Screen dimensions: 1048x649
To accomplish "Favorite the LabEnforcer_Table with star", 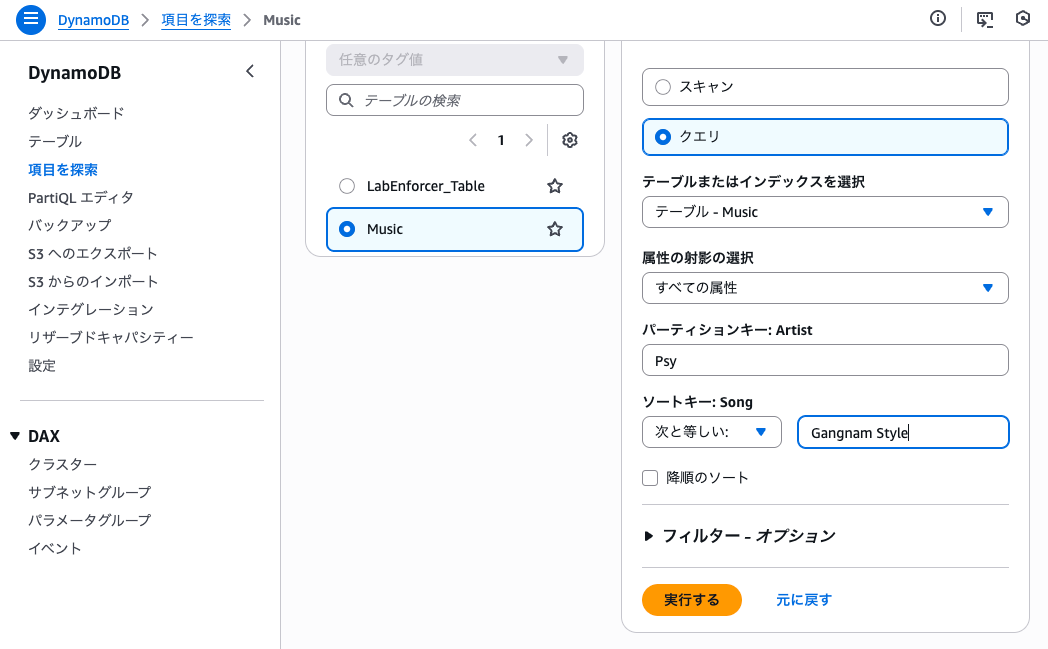I will click(x=555, y=186).
